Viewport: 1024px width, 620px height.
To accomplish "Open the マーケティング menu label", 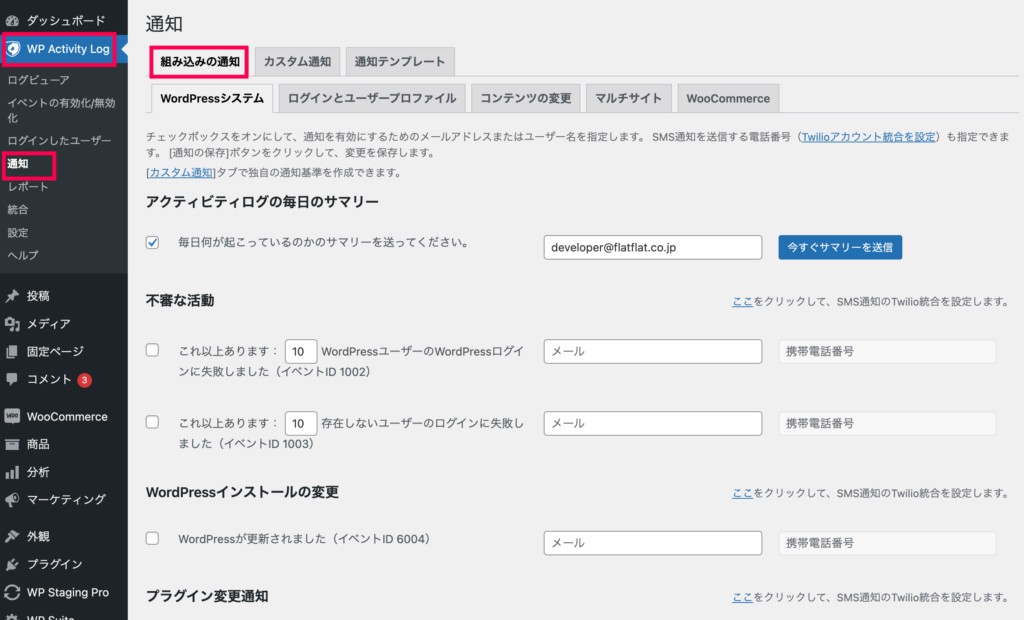I will [66, 500].
